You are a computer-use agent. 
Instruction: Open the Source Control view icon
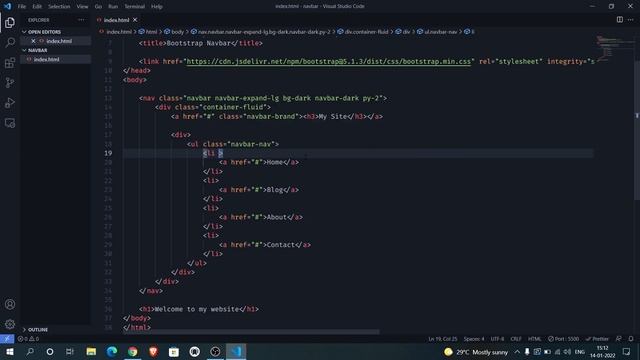pyautogui.click(x=10, y=83)
